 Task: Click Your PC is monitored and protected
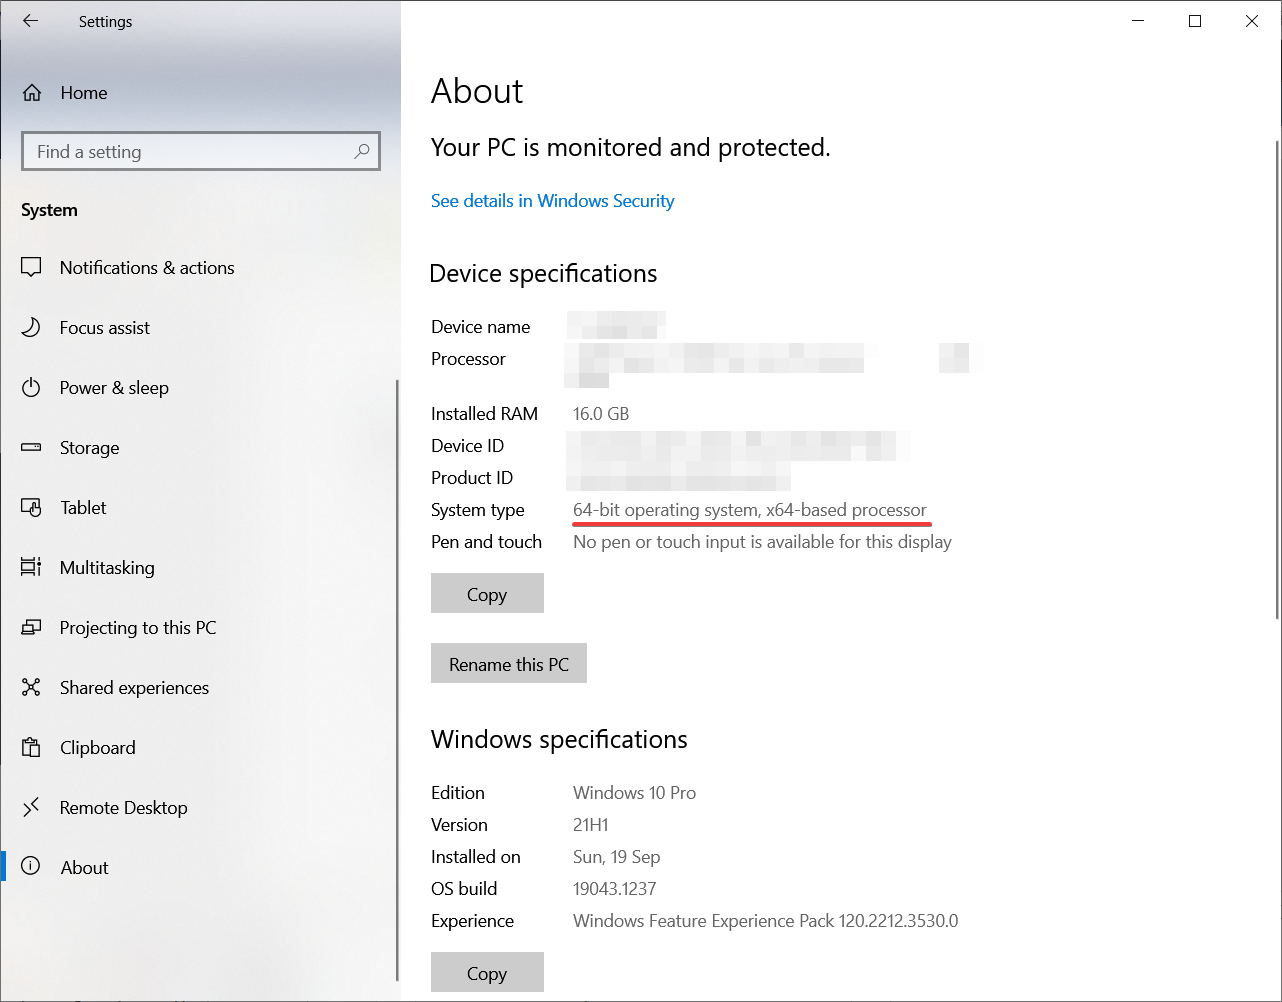click(630, 148)
